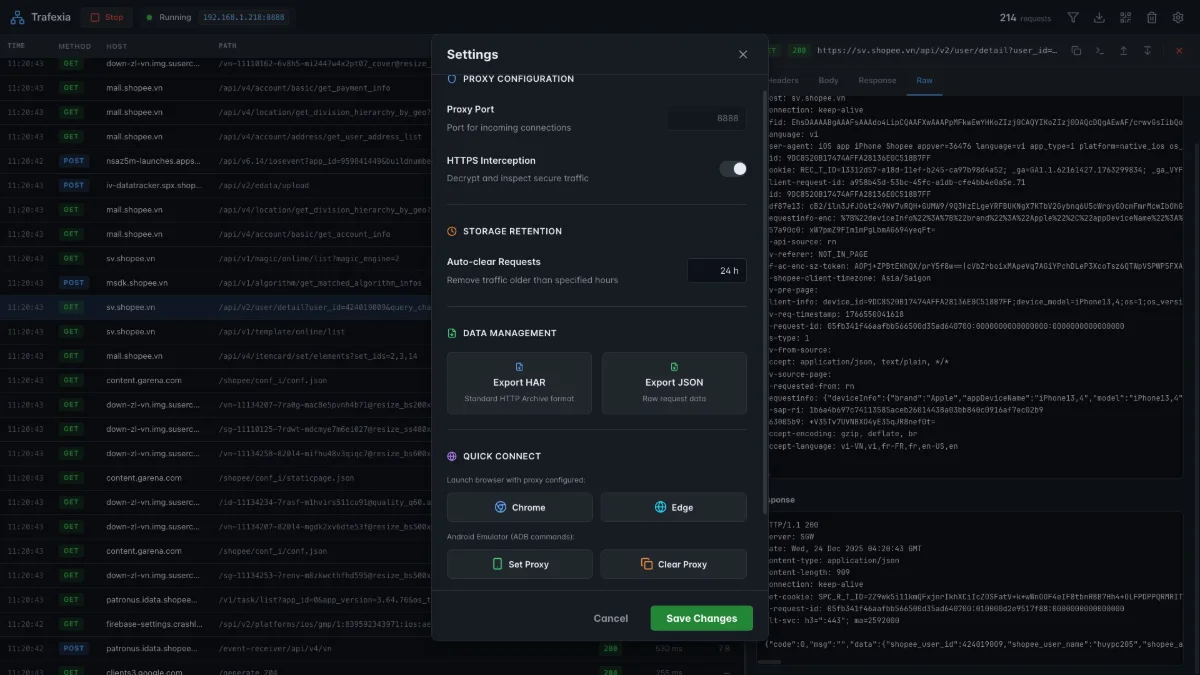
Task: Click the download export icon in the top toolbar
Action: [1100, 17]
